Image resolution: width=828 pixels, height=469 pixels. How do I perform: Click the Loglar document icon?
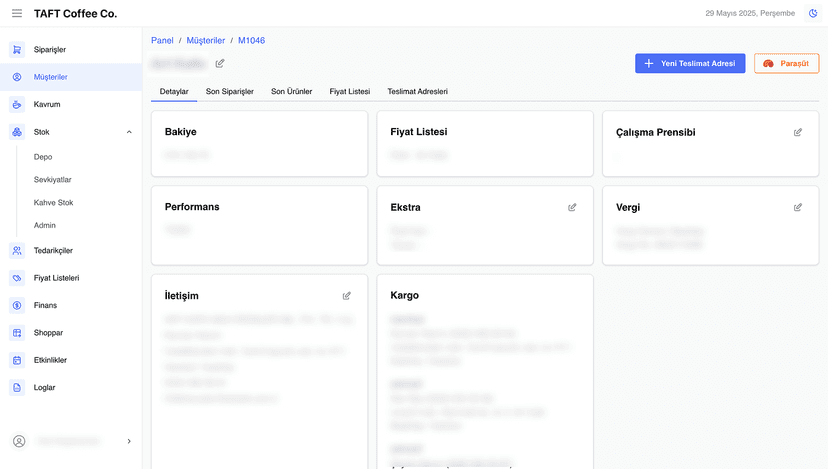point(17,388)
